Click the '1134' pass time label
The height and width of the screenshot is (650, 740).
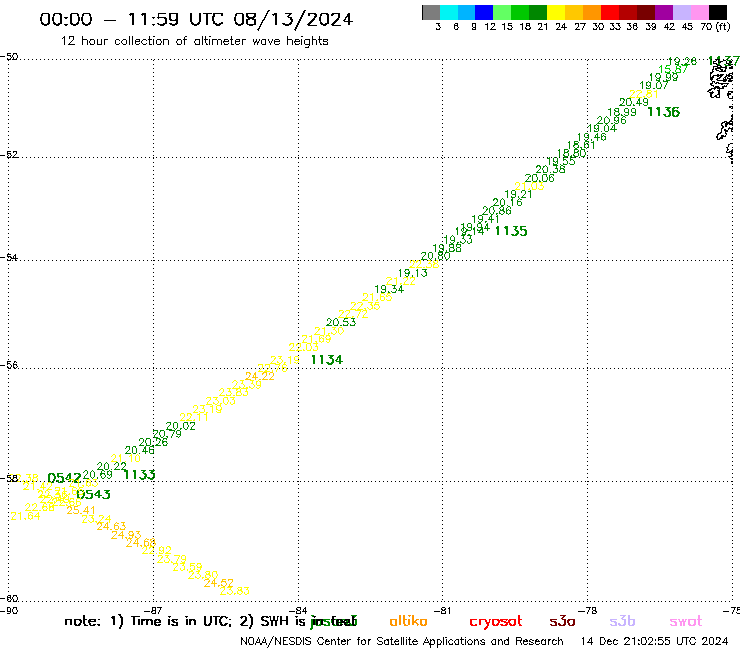tap(327, 360)
